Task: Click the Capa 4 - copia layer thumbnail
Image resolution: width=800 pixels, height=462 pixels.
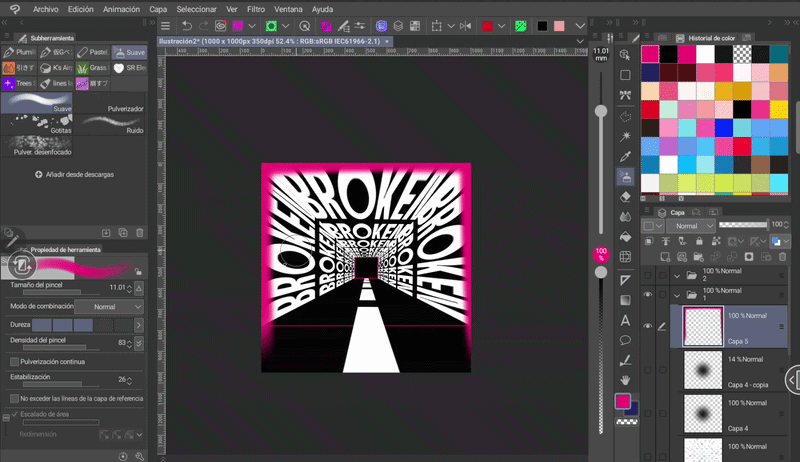Action: [701, 370]
